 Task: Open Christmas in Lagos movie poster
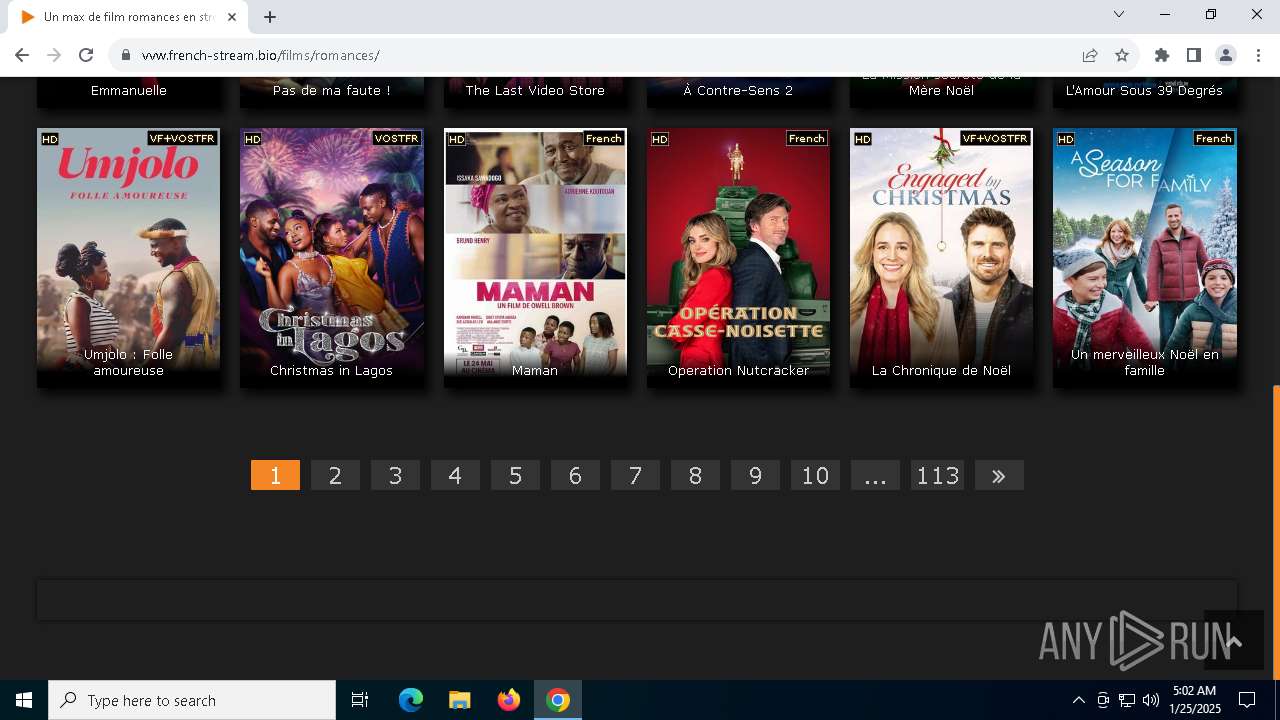331,257
